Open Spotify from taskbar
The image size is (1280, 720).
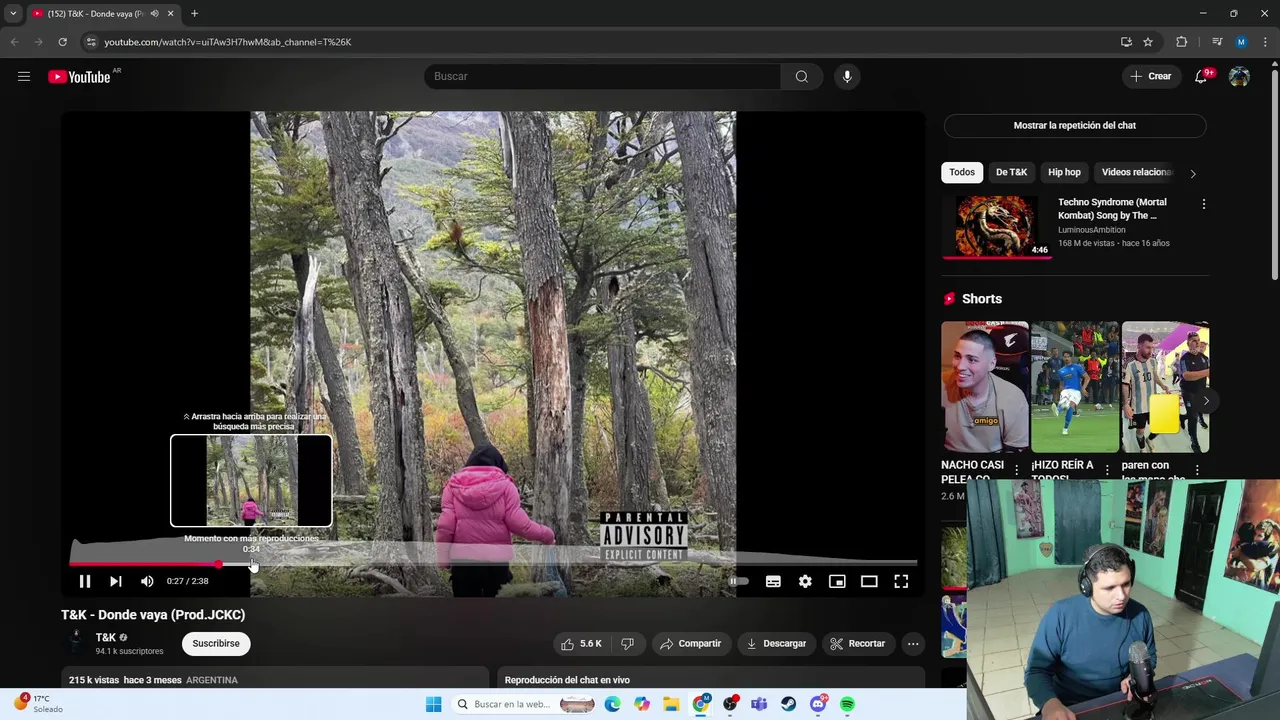click(x=847, y=704)
